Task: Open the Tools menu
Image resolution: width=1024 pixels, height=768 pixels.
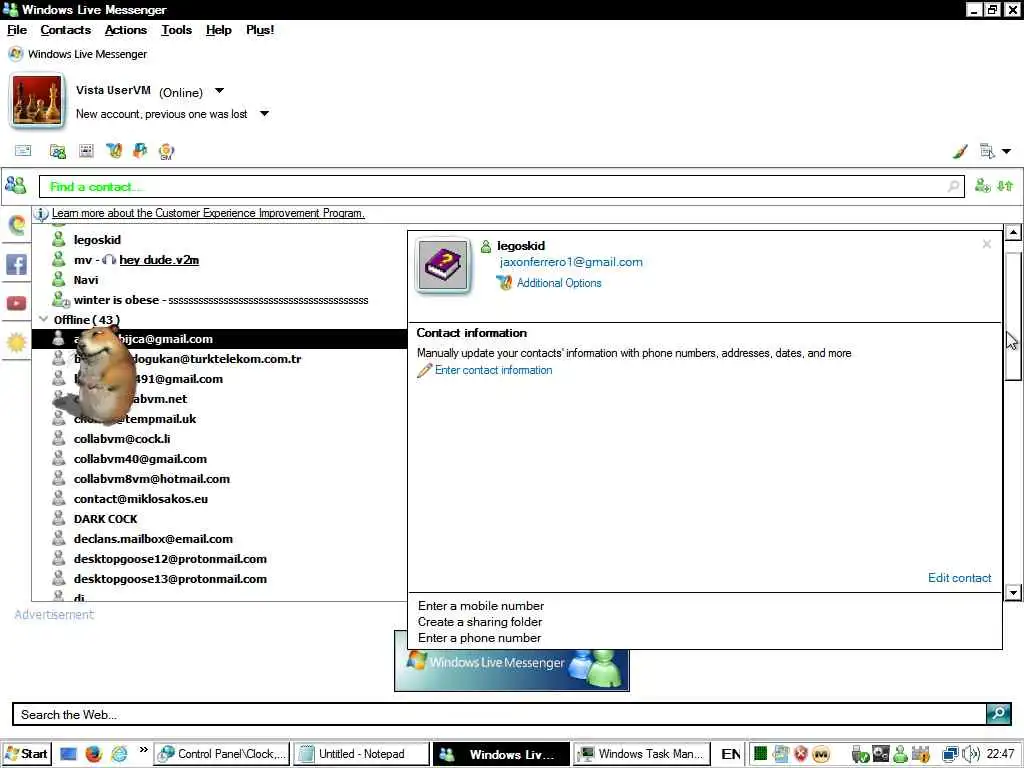Action: pos(176,30)
